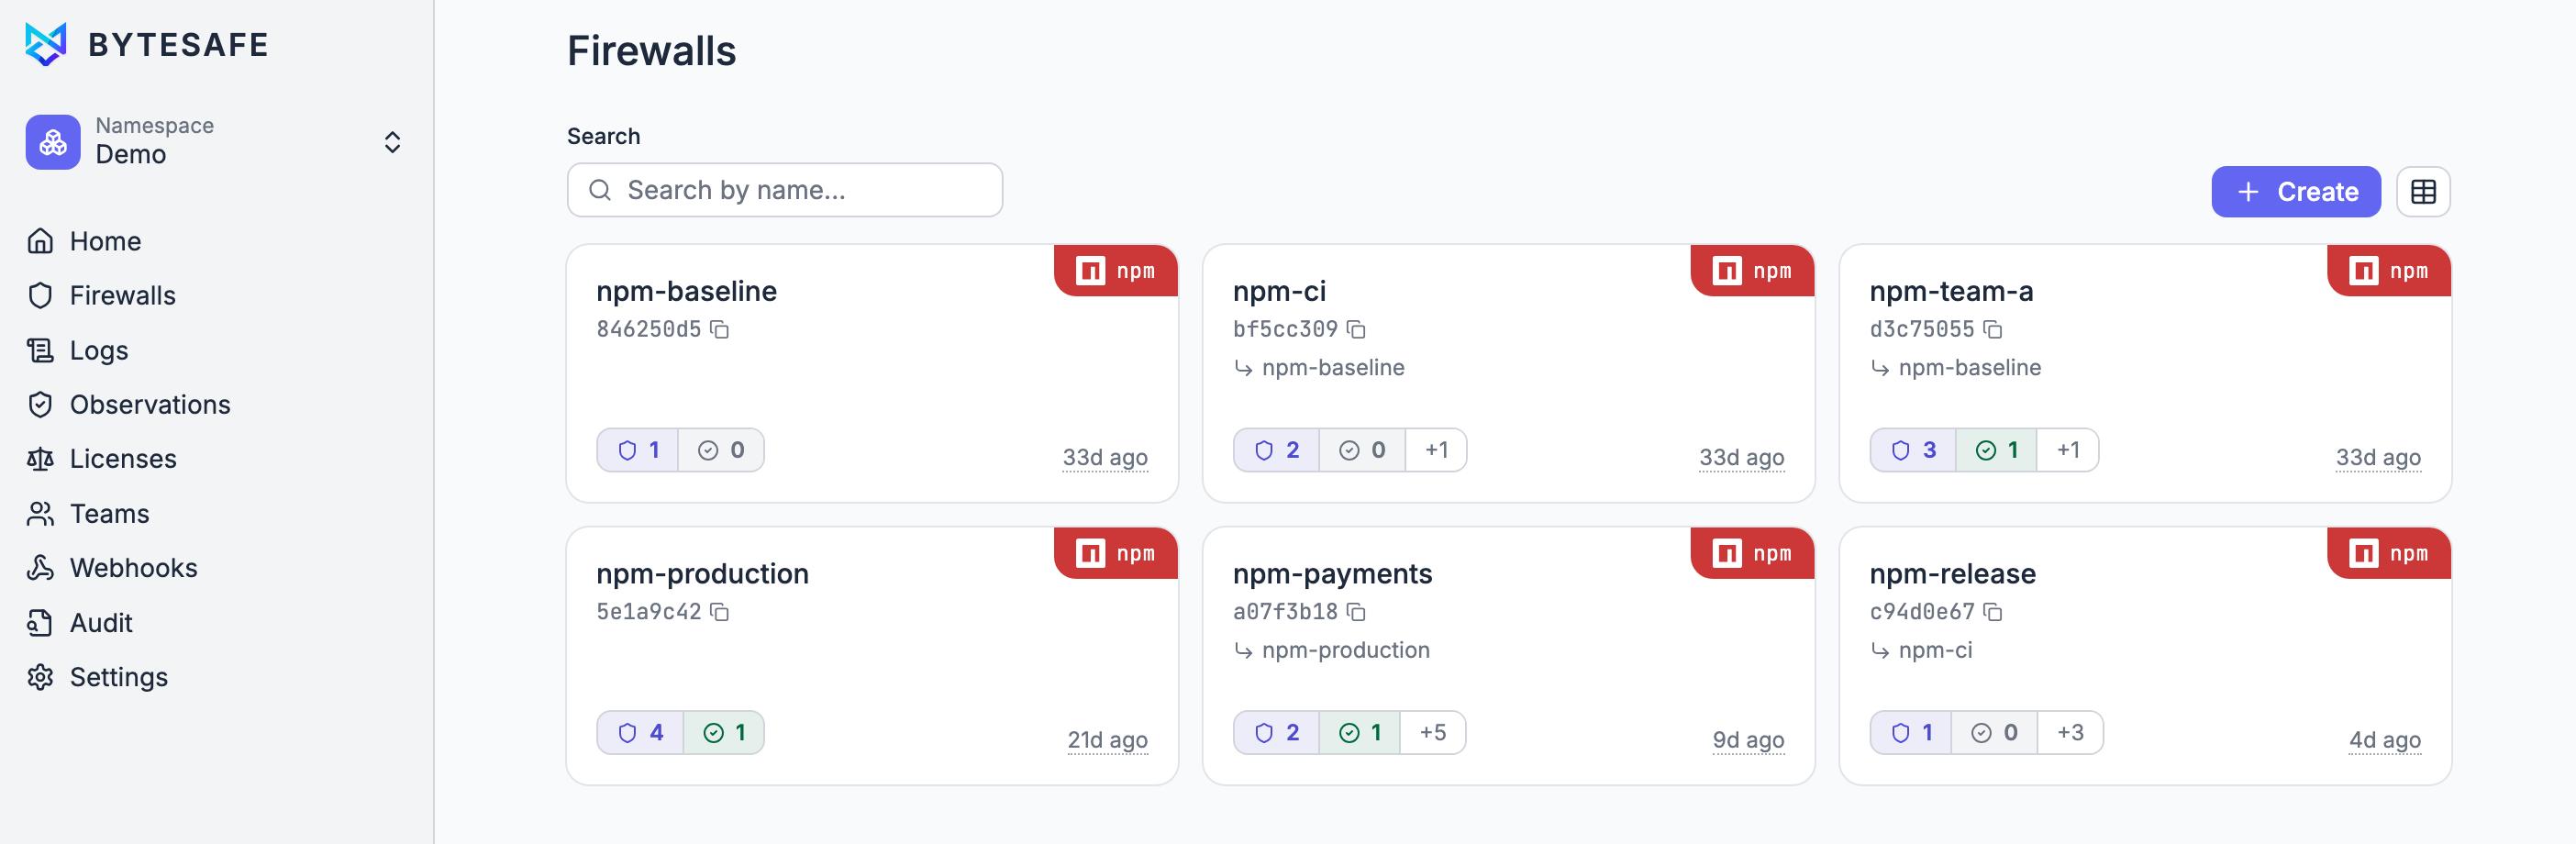Click npm-production parent link under npm-payments

[x=1346, y=650]
